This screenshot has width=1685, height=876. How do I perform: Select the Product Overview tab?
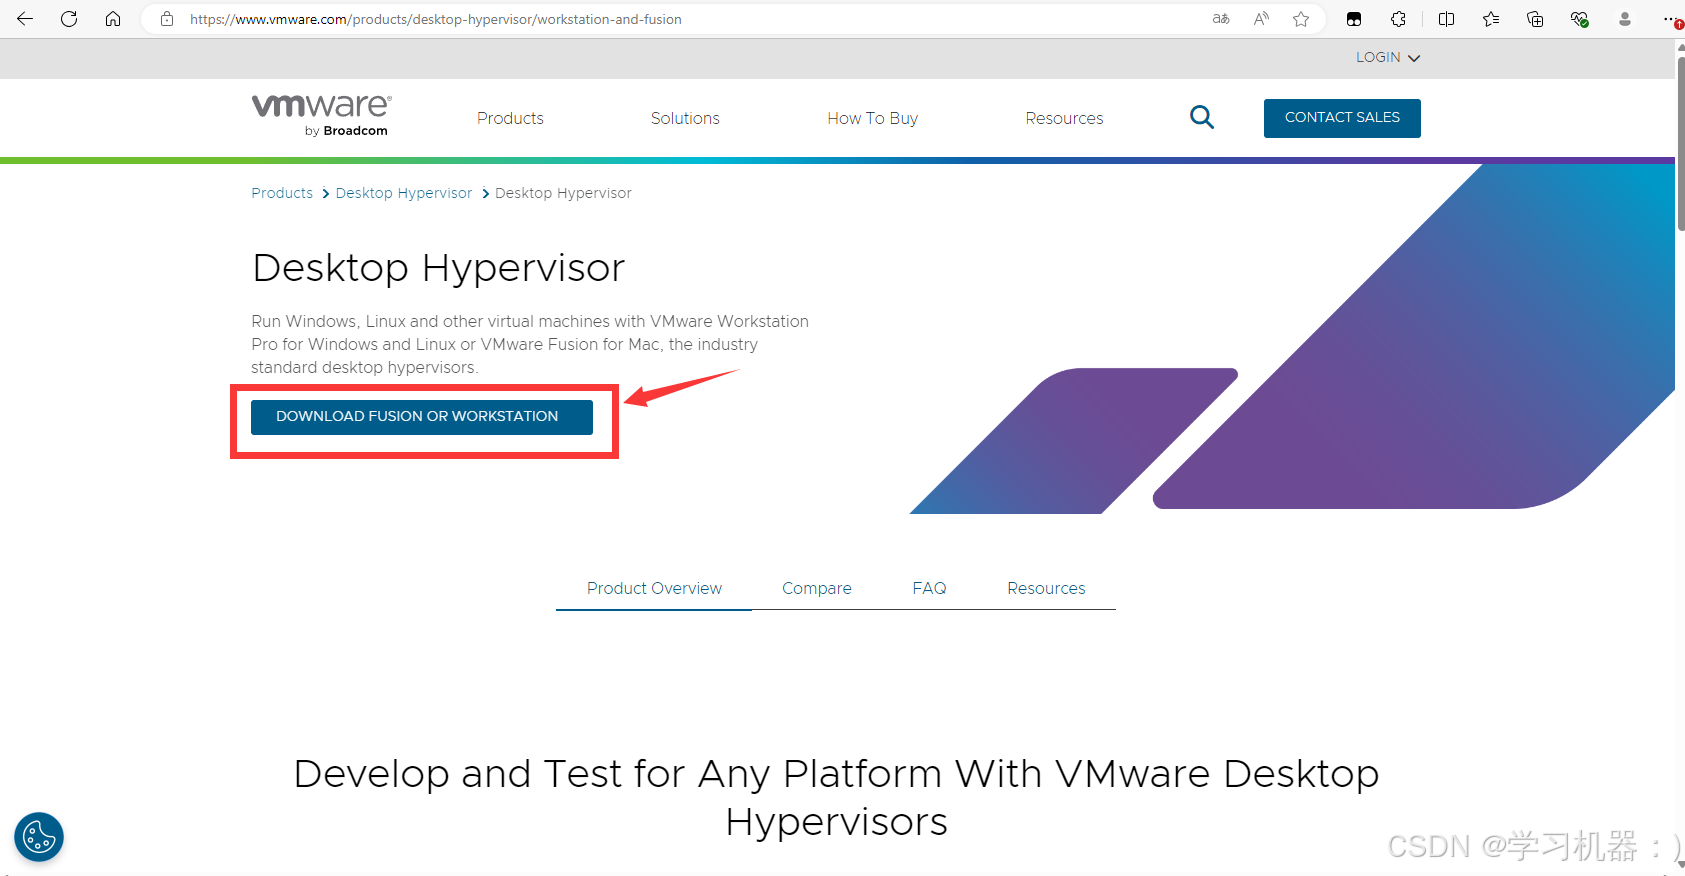654,588
